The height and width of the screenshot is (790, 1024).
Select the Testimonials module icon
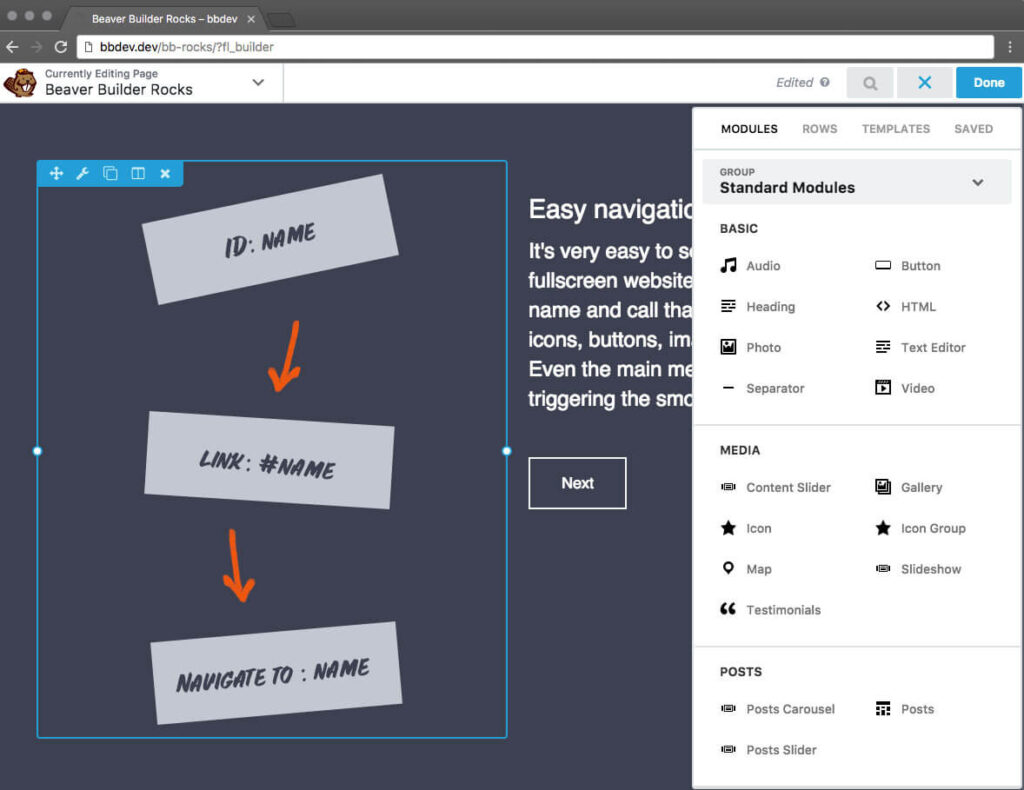(x=783, y=609)
